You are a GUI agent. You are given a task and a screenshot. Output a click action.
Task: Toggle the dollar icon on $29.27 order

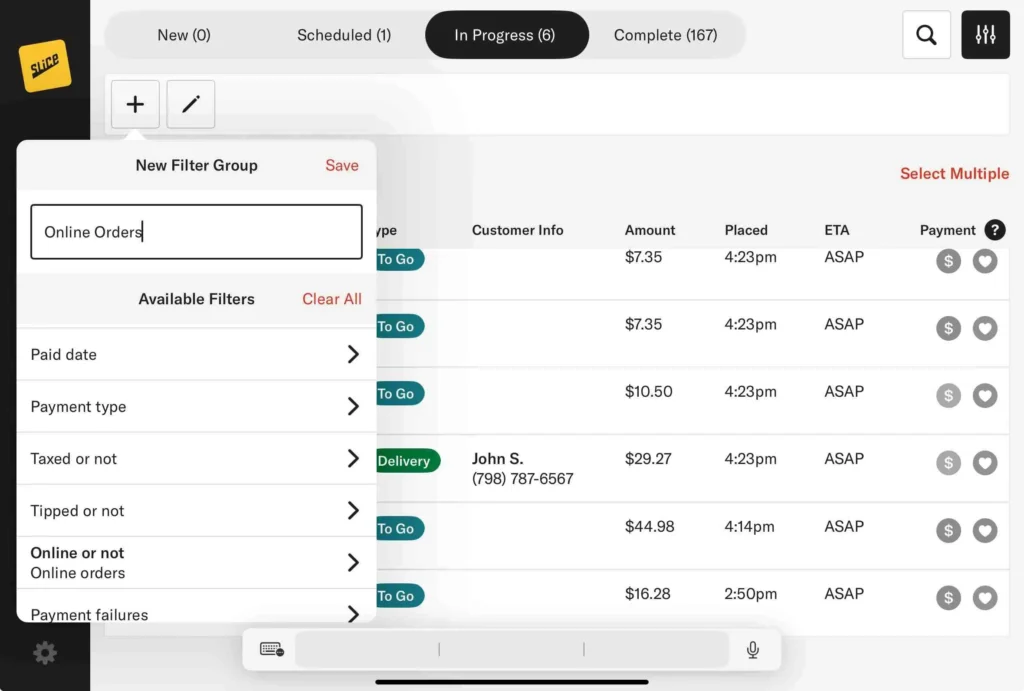coord(948,463)
